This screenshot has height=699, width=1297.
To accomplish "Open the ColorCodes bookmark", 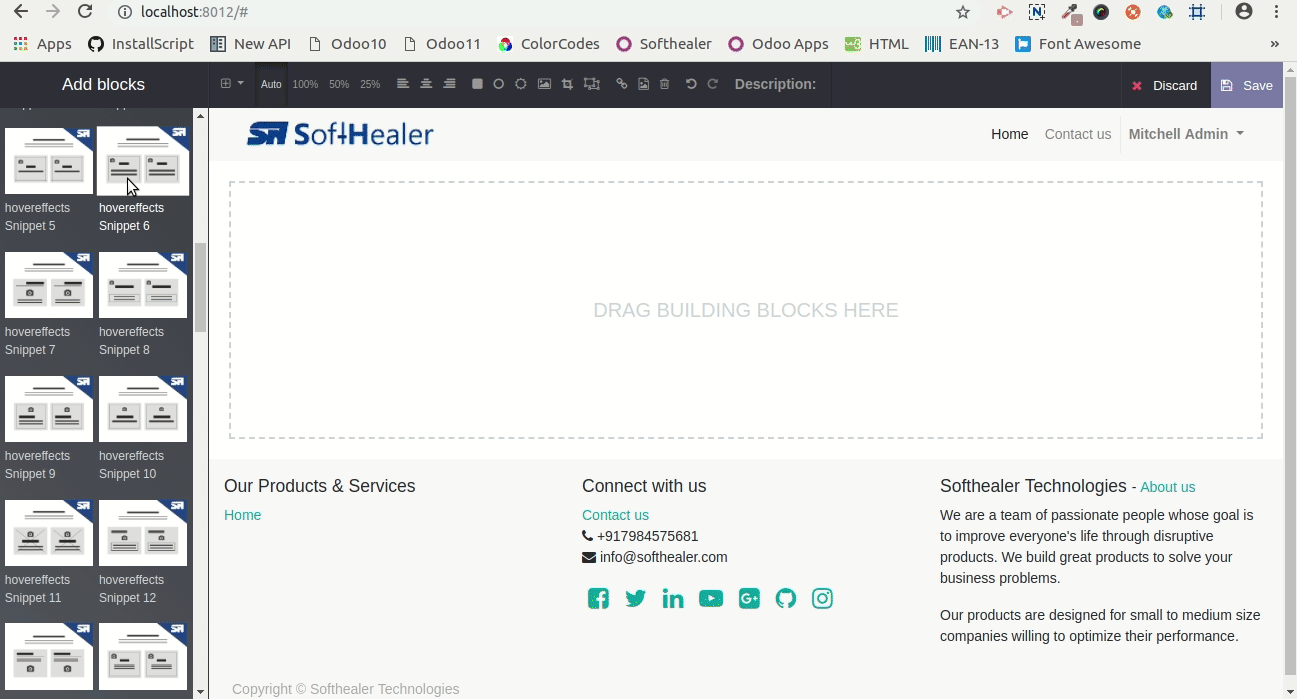I will 549,44.
